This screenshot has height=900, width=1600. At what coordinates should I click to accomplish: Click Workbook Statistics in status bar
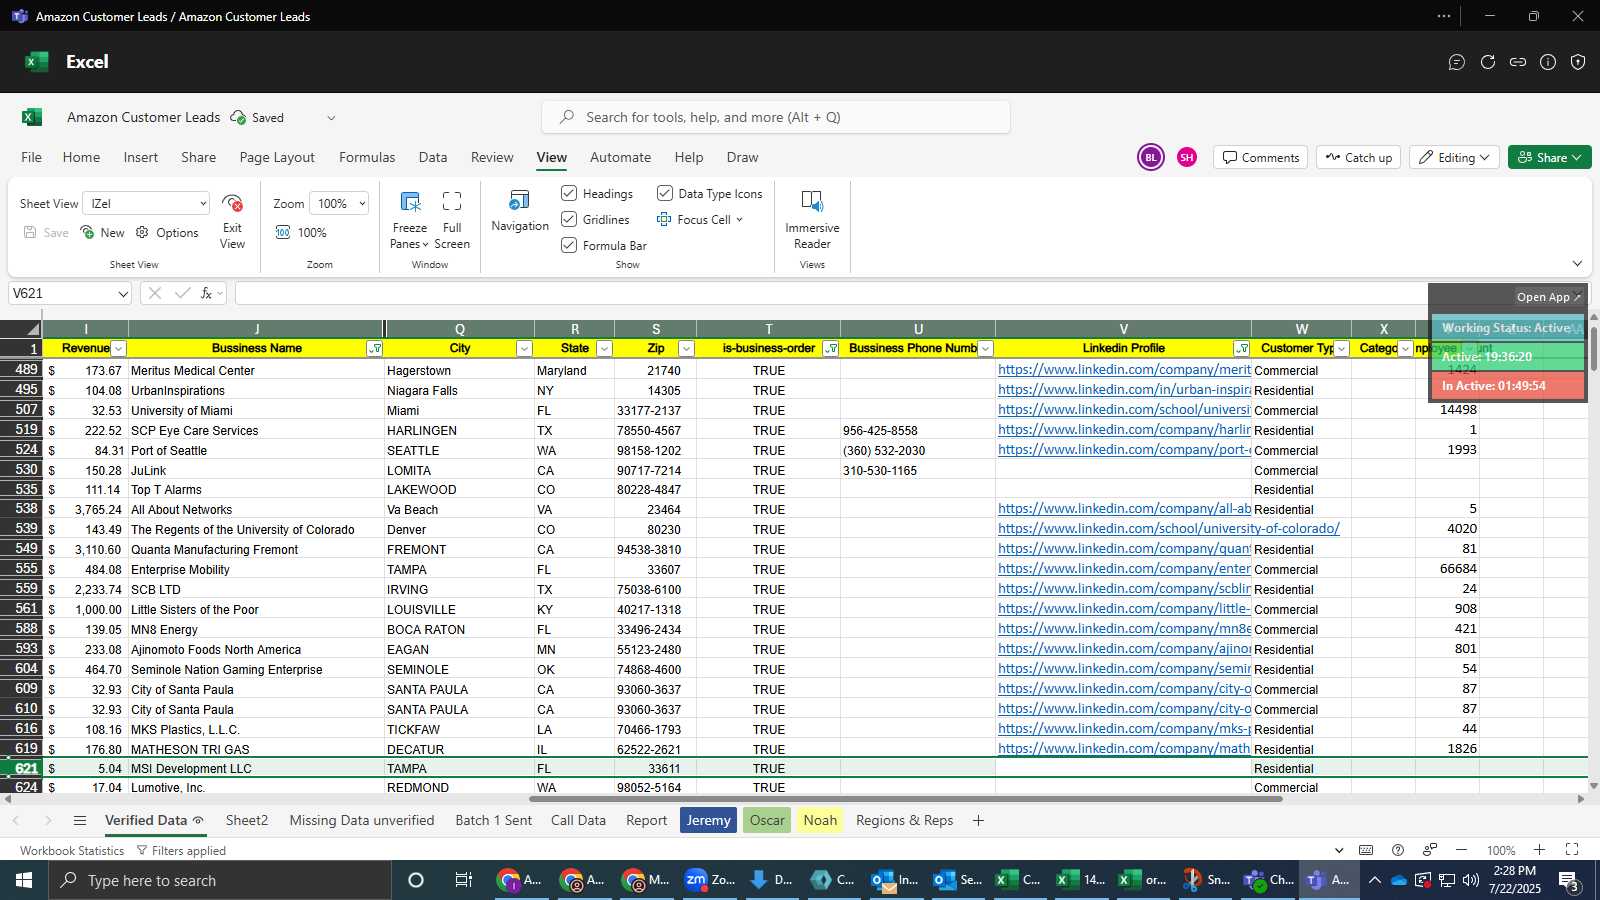click(x=72, y=850)
